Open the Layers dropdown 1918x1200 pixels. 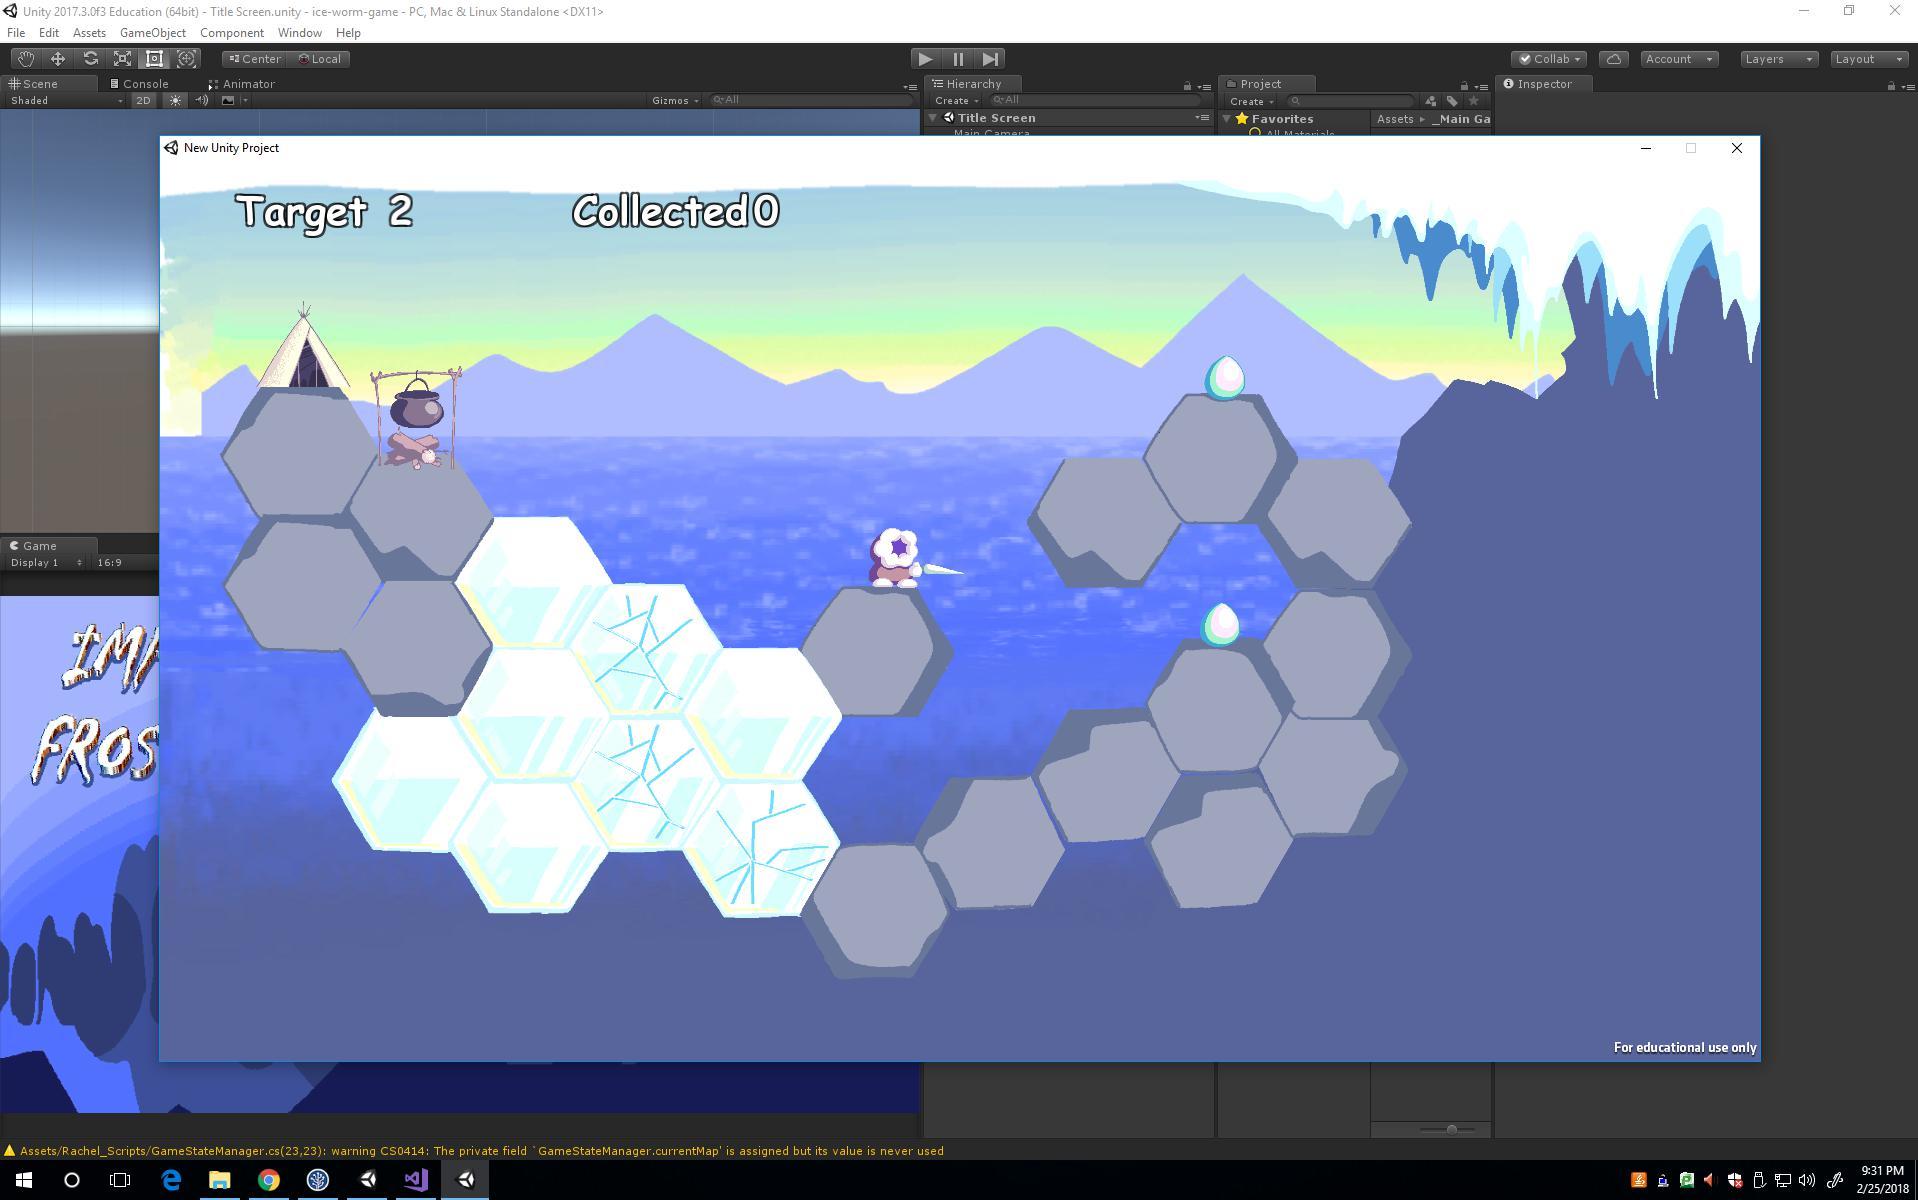[x=1777, y=59]
